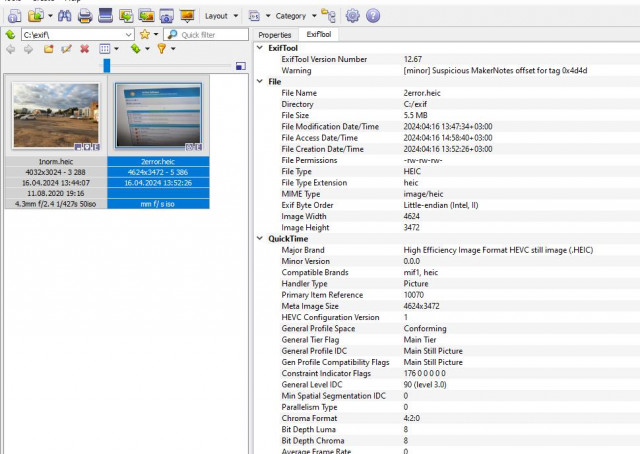Click into the Quick filter field
The width and height of the screenshot is (640, 454).
206,35
